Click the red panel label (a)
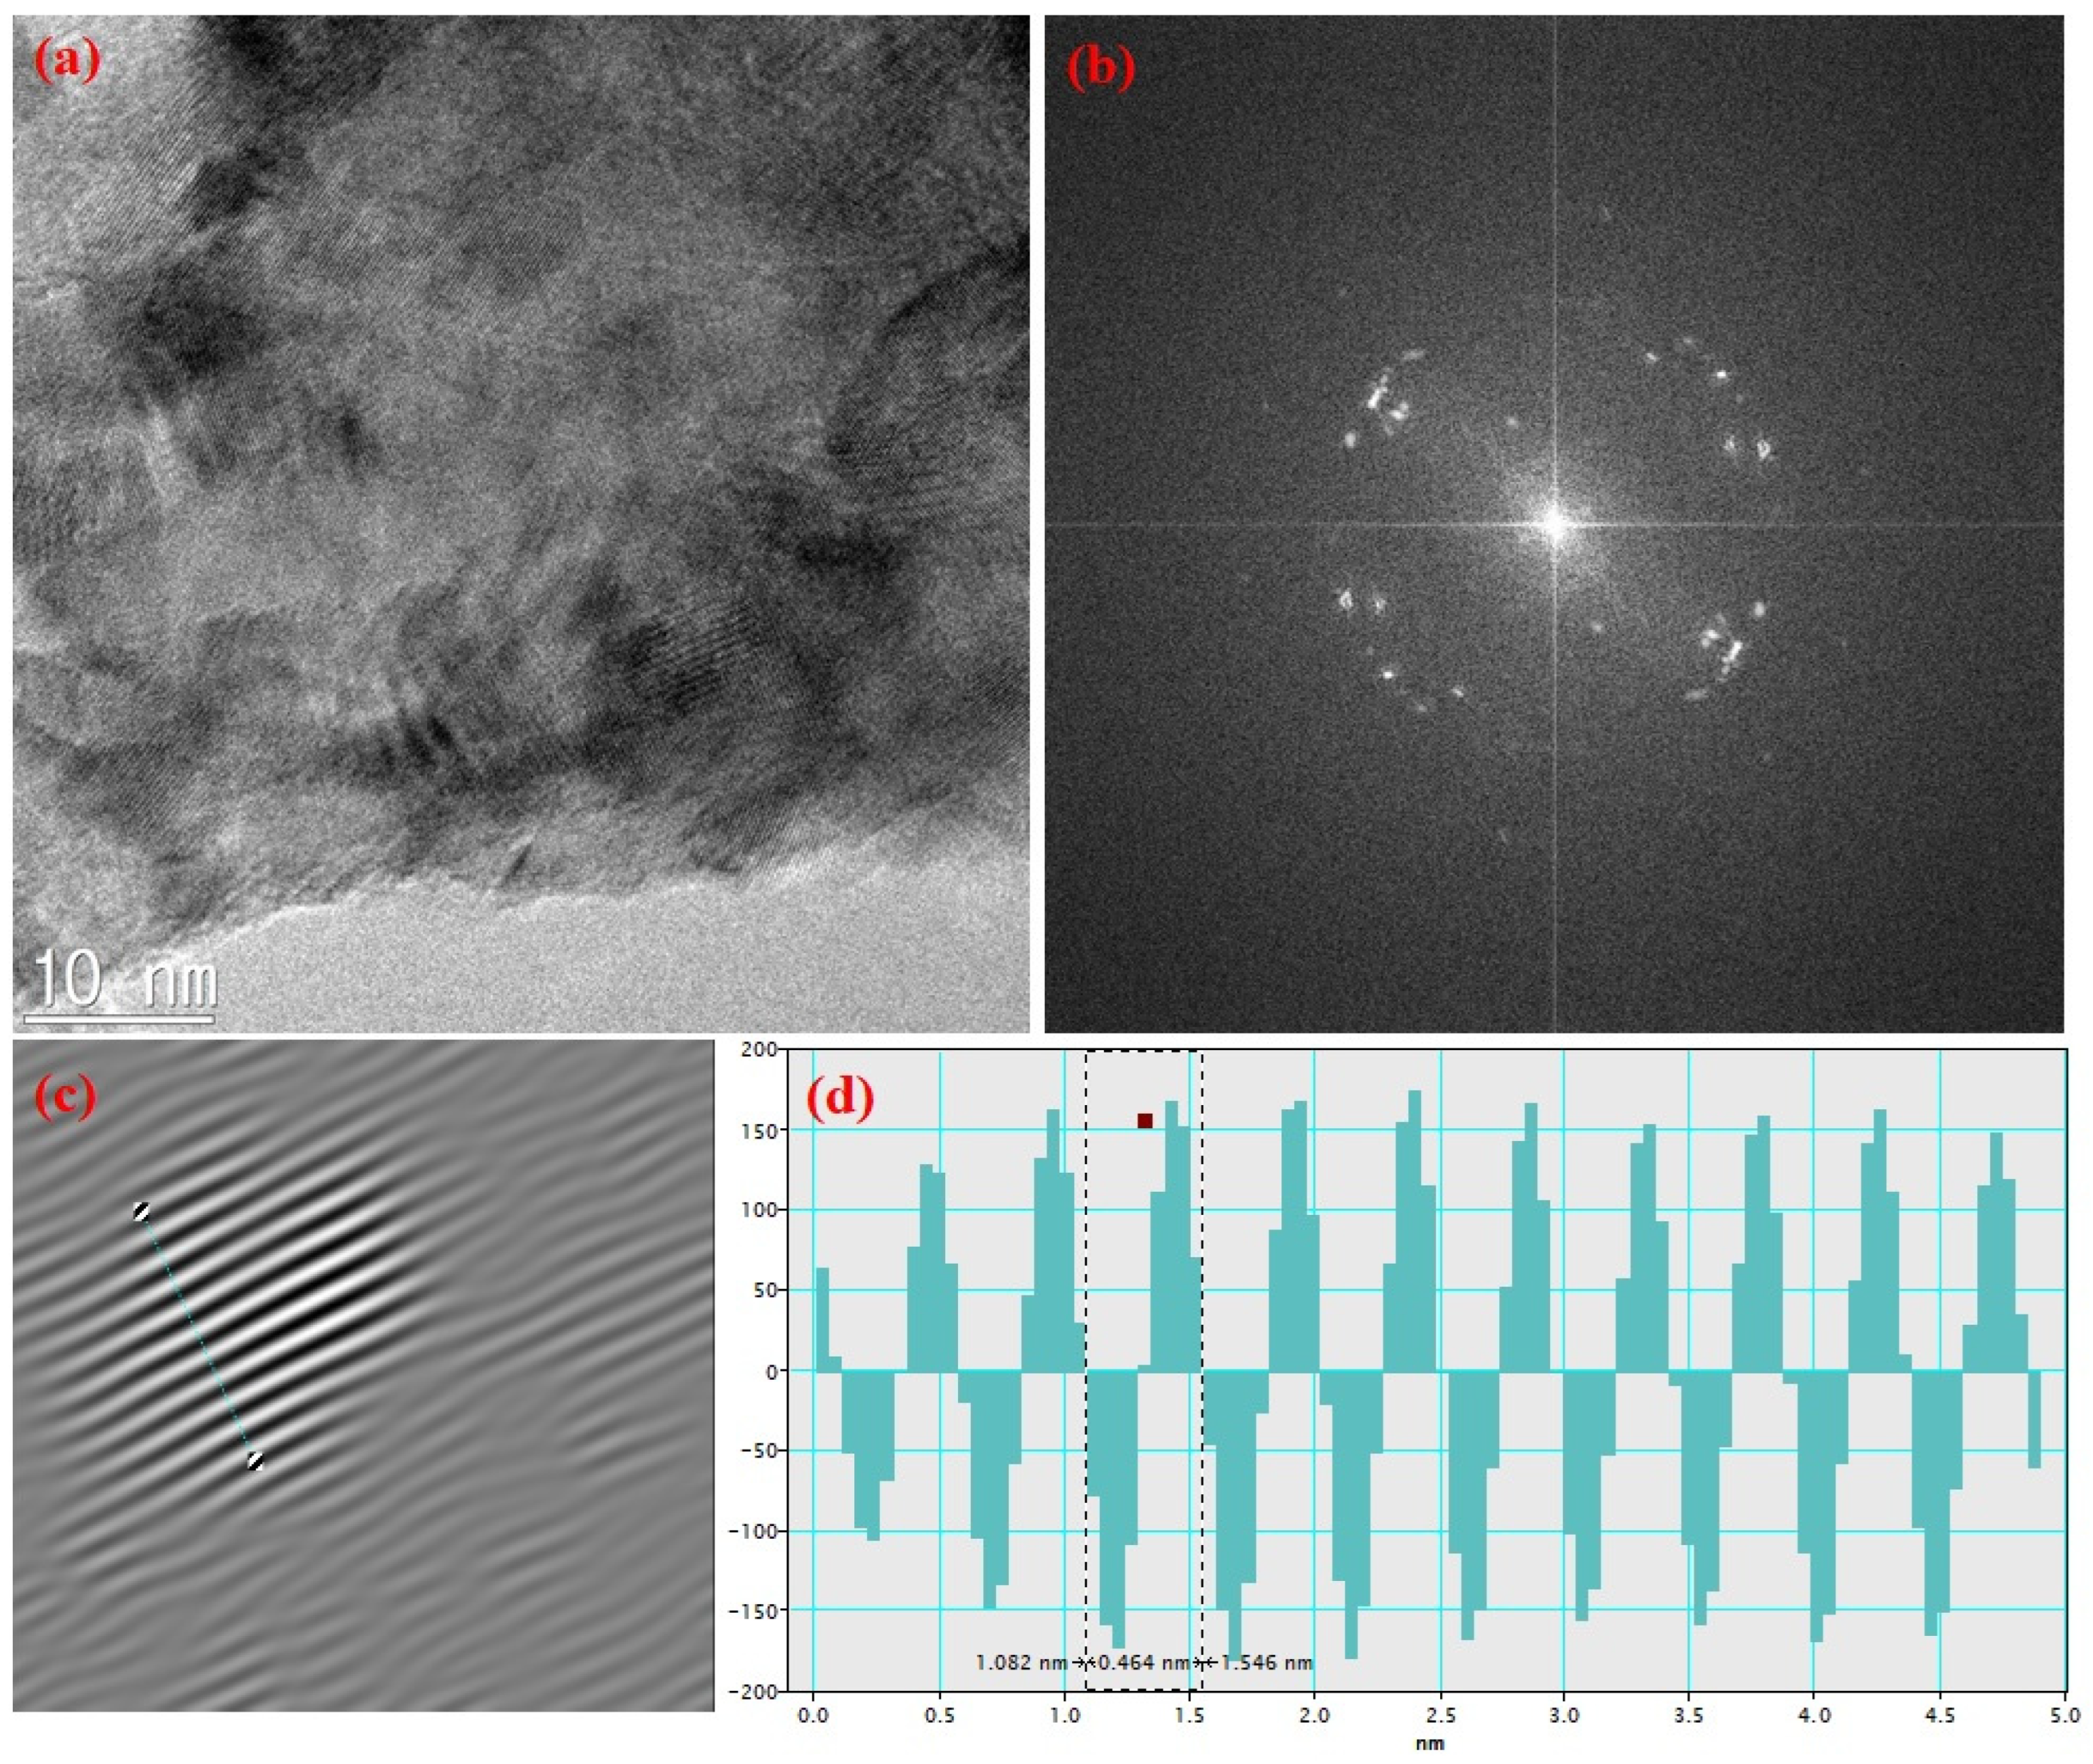This screenshot has height=1764, width=2093. (70, 60)
